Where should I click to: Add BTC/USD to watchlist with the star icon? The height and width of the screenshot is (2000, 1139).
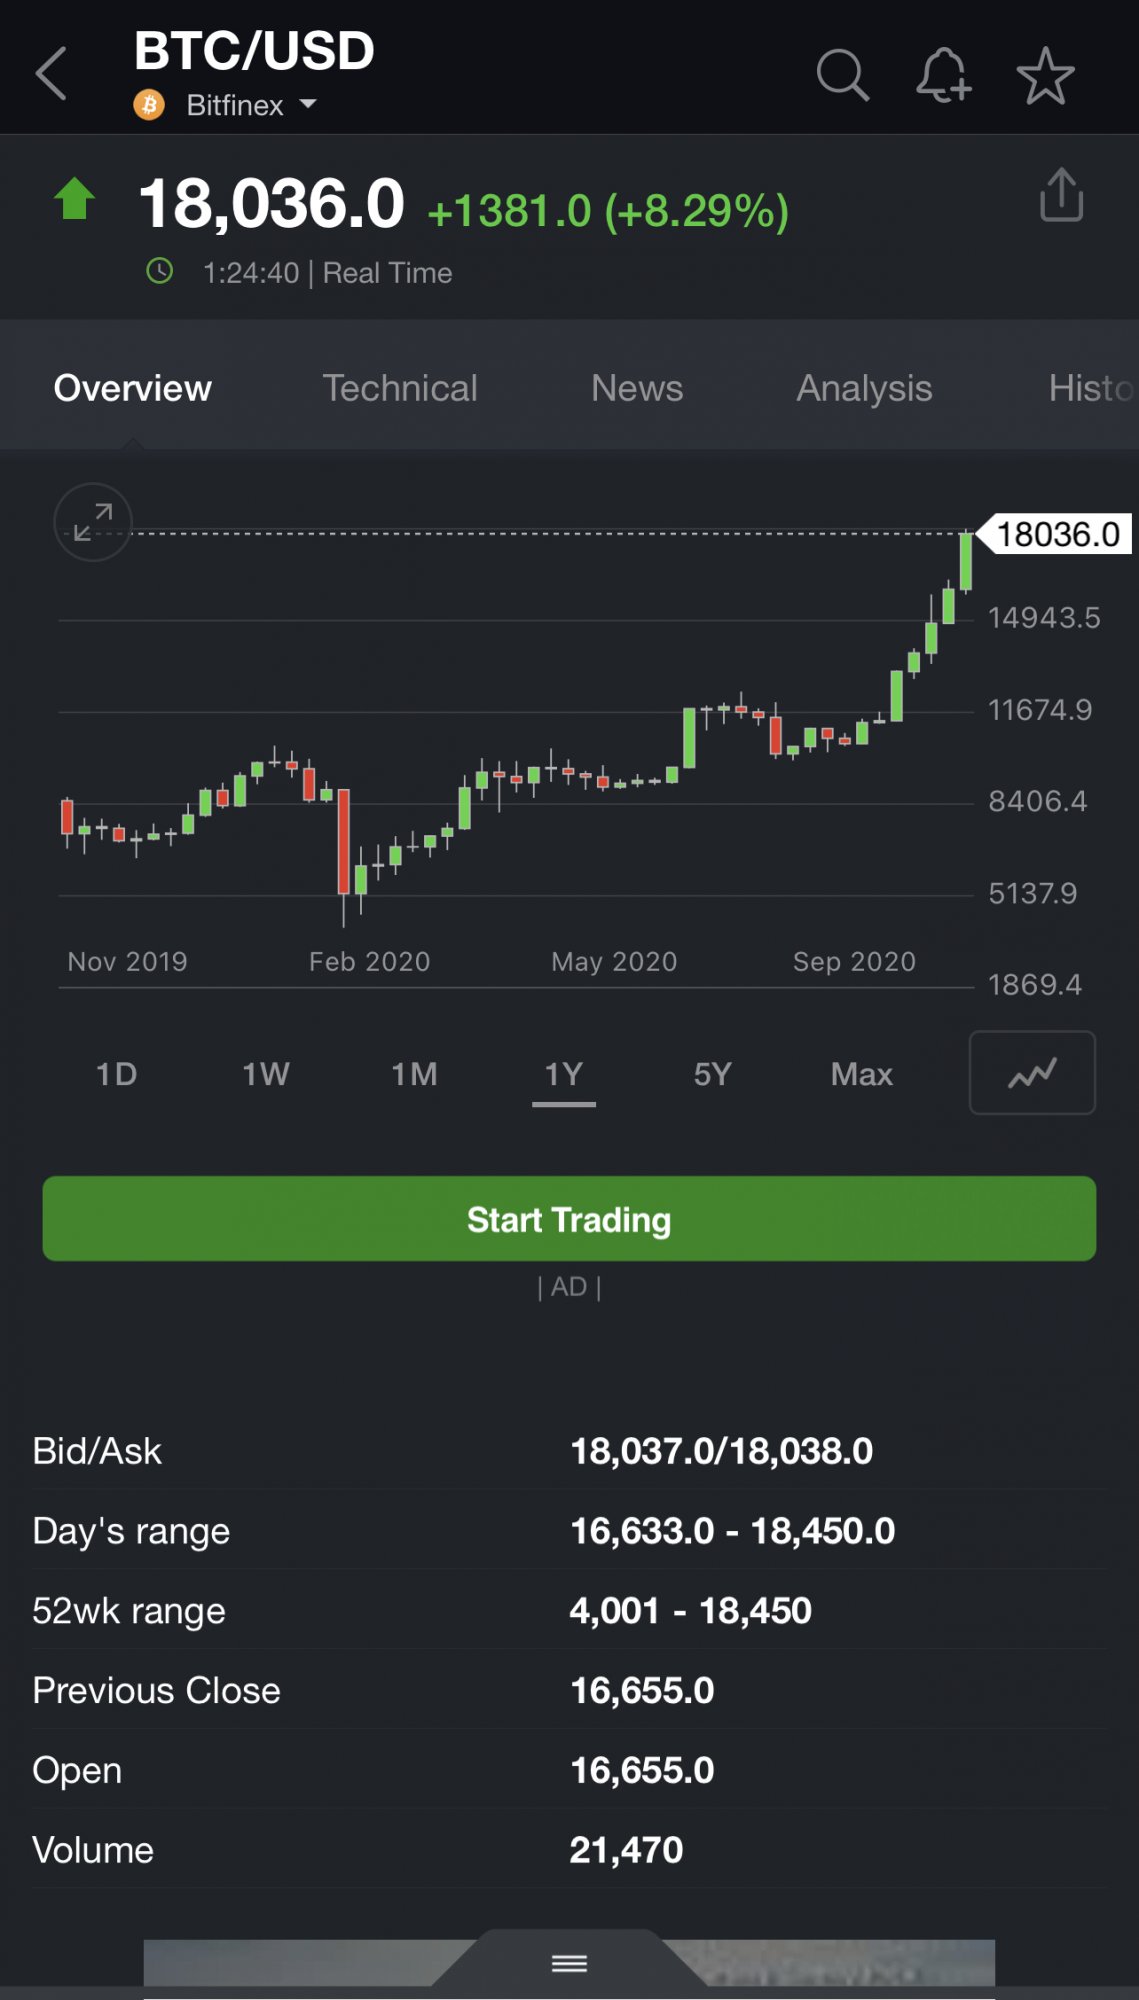coord(1045,76)
